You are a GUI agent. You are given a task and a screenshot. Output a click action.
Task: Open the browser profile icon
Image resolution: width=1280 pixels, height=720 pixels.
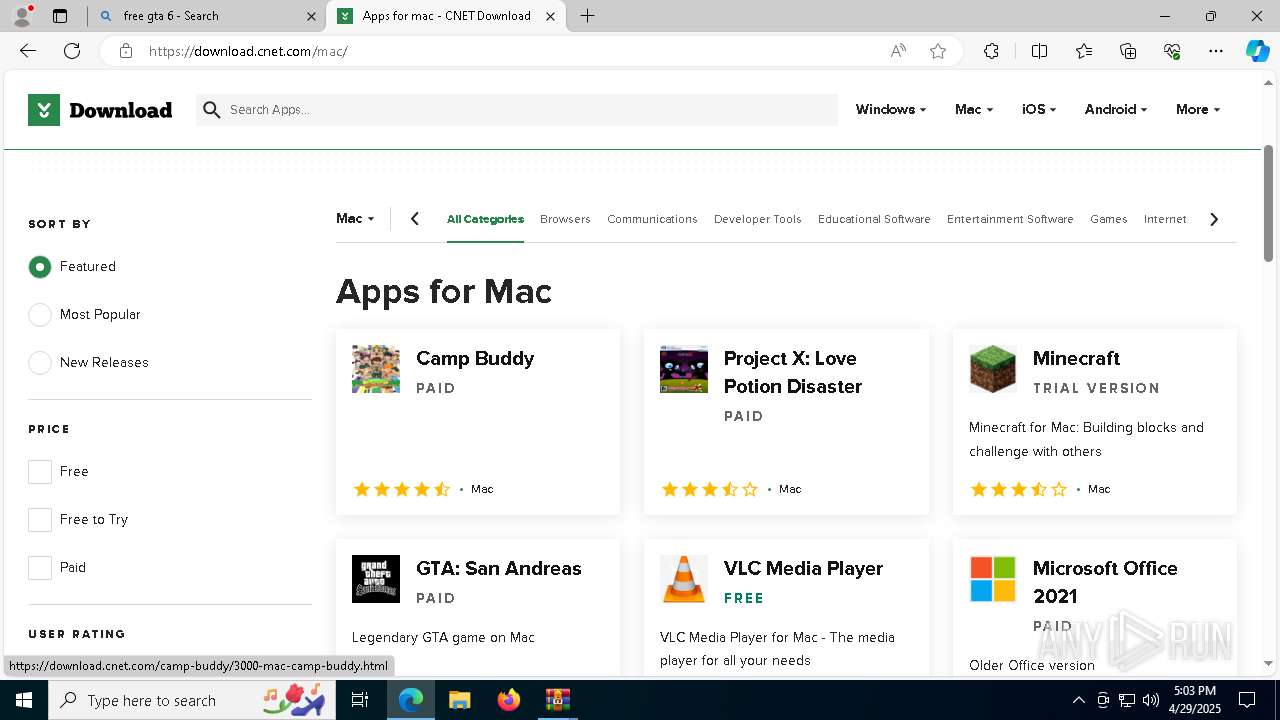pos(22,16)
